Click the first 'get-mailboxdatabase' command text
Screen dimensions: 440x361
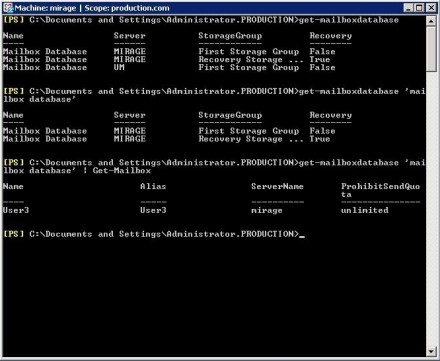click(x=349, y=20)
